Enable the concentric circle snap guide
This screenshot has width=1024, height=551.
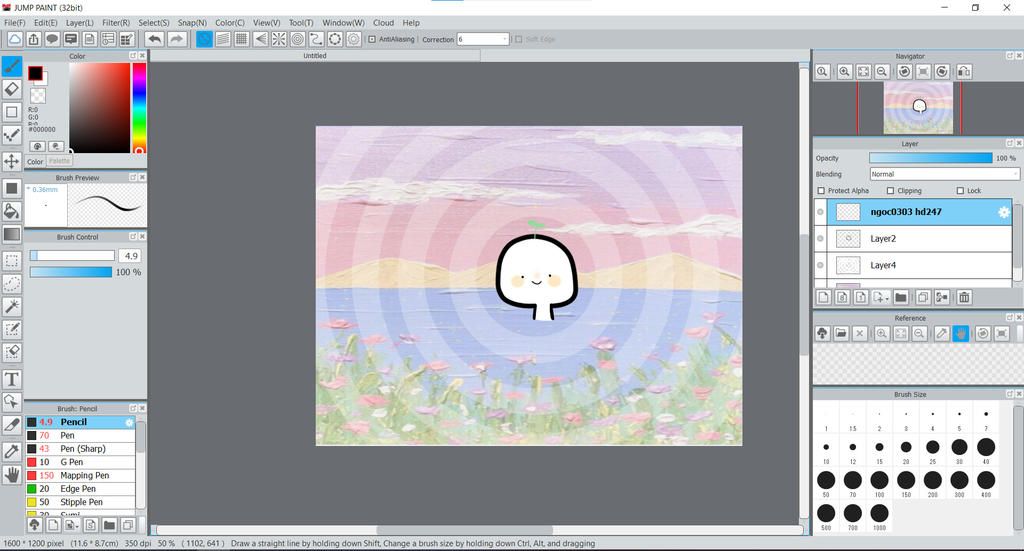(x=298, y=39)
